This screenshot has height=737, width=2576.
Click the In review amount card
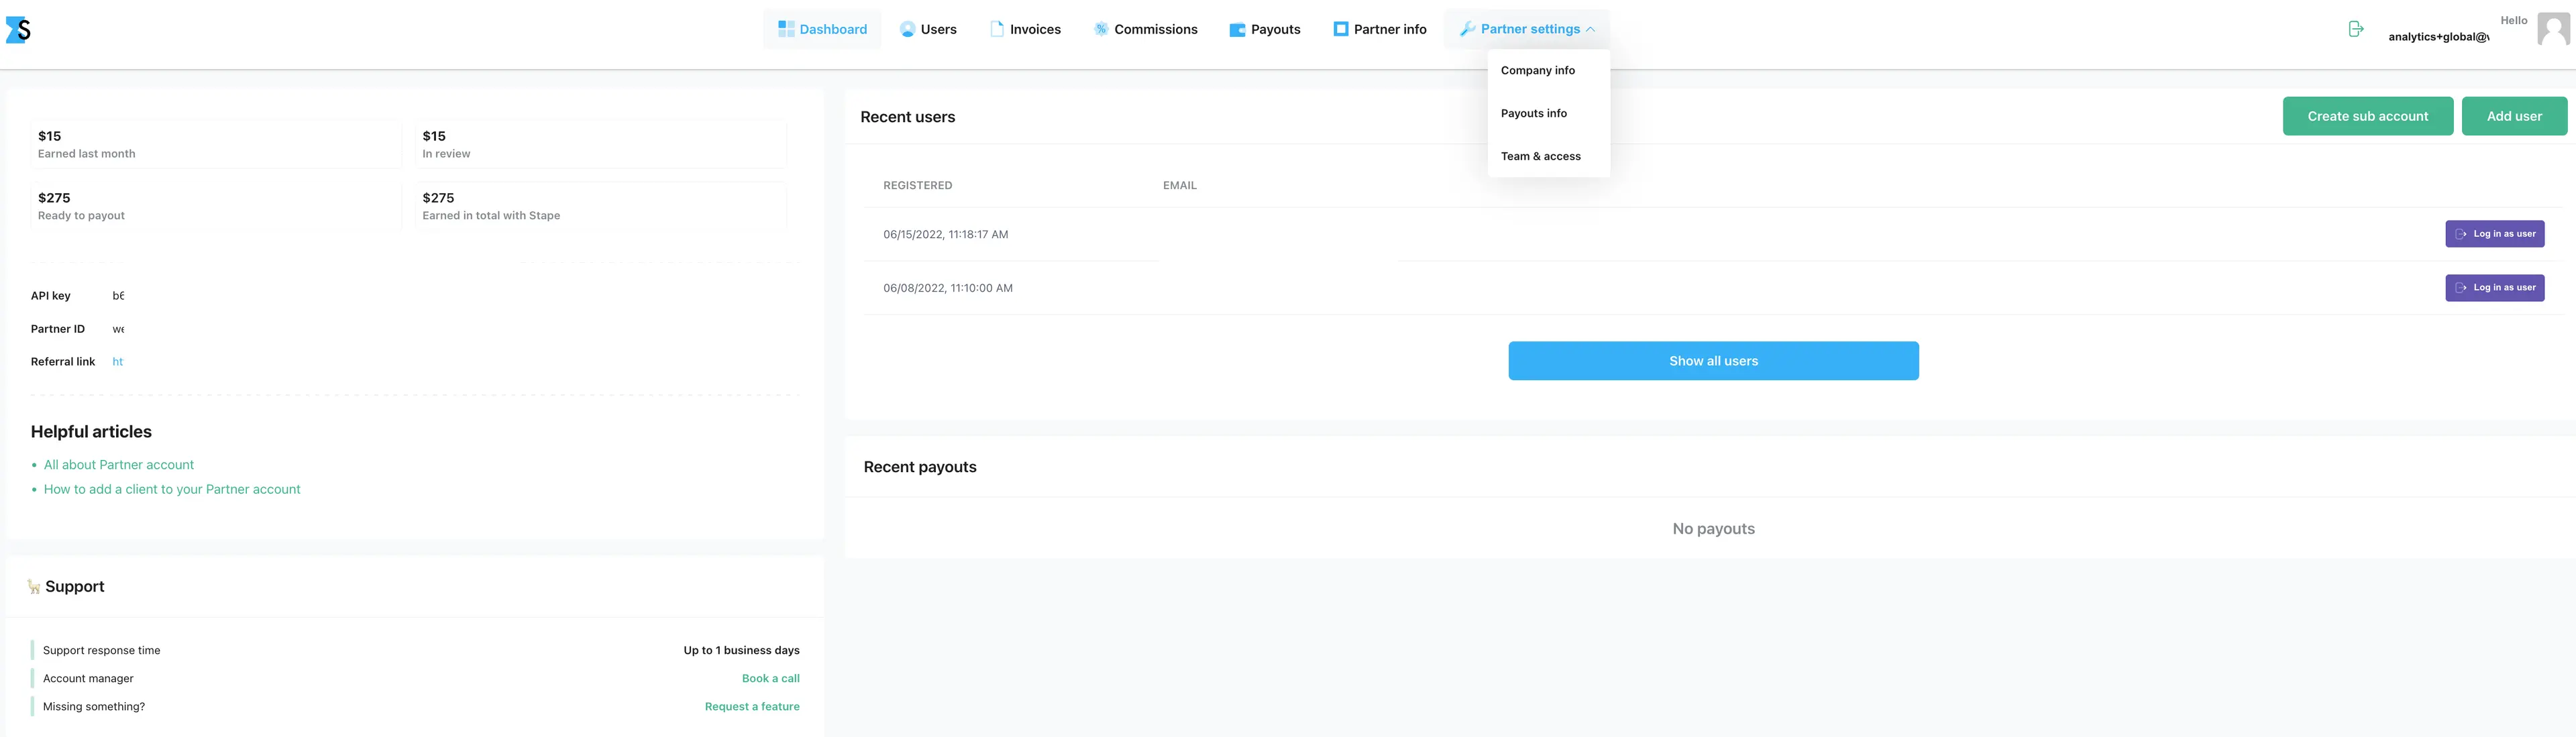point(600,144)
